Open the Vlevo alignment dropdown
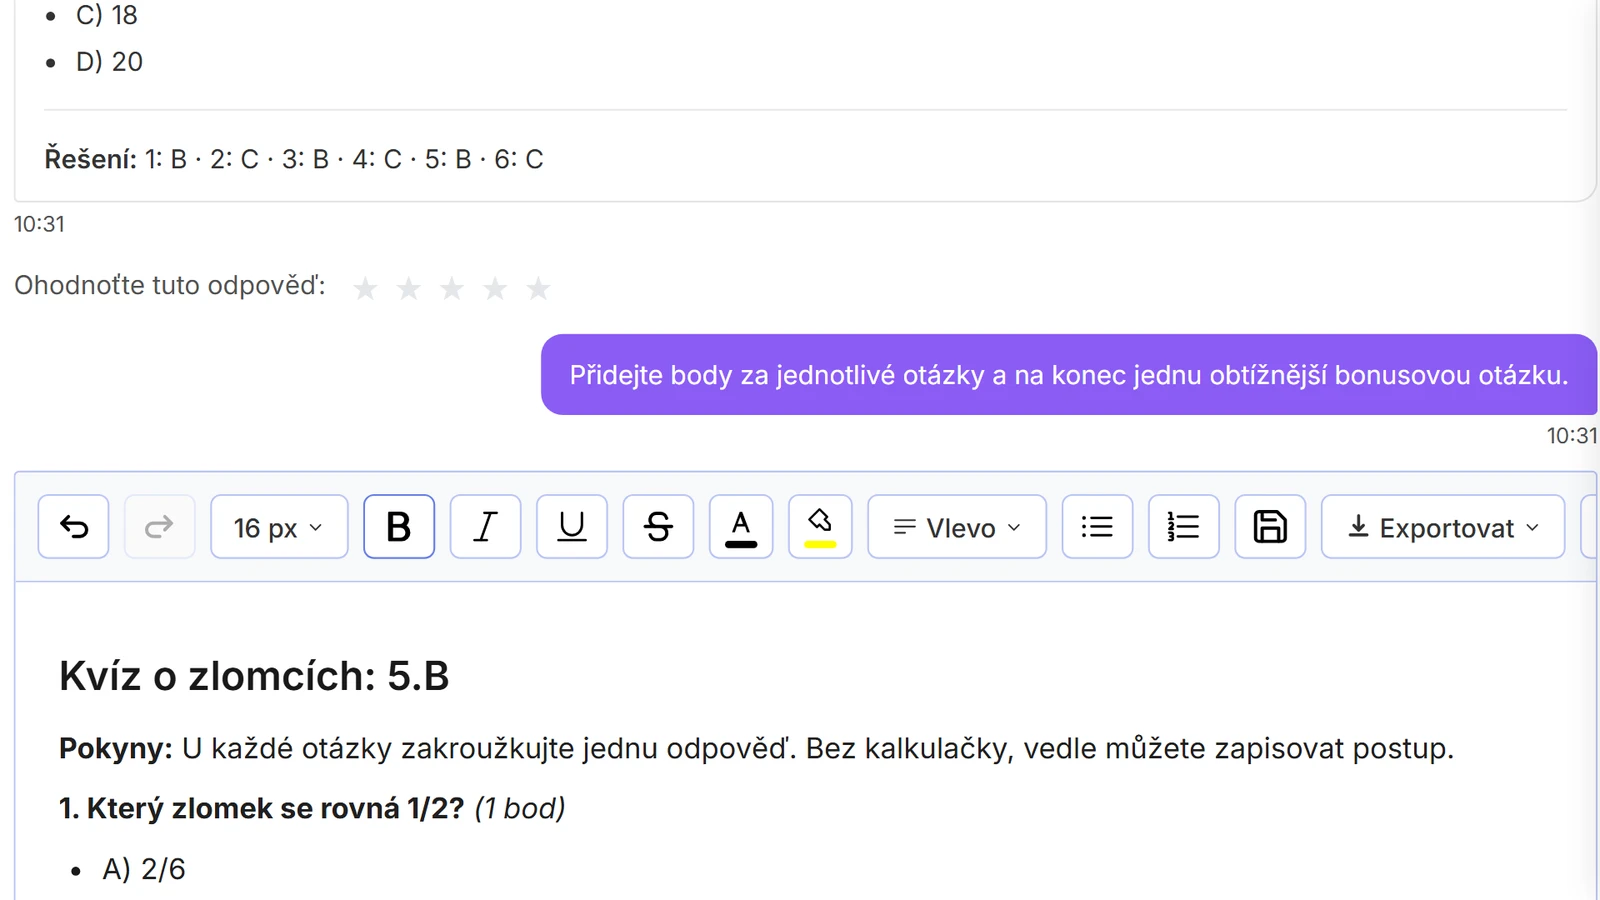The height and width of the screenshot is (900, 1600). click(x=957, y=526)
